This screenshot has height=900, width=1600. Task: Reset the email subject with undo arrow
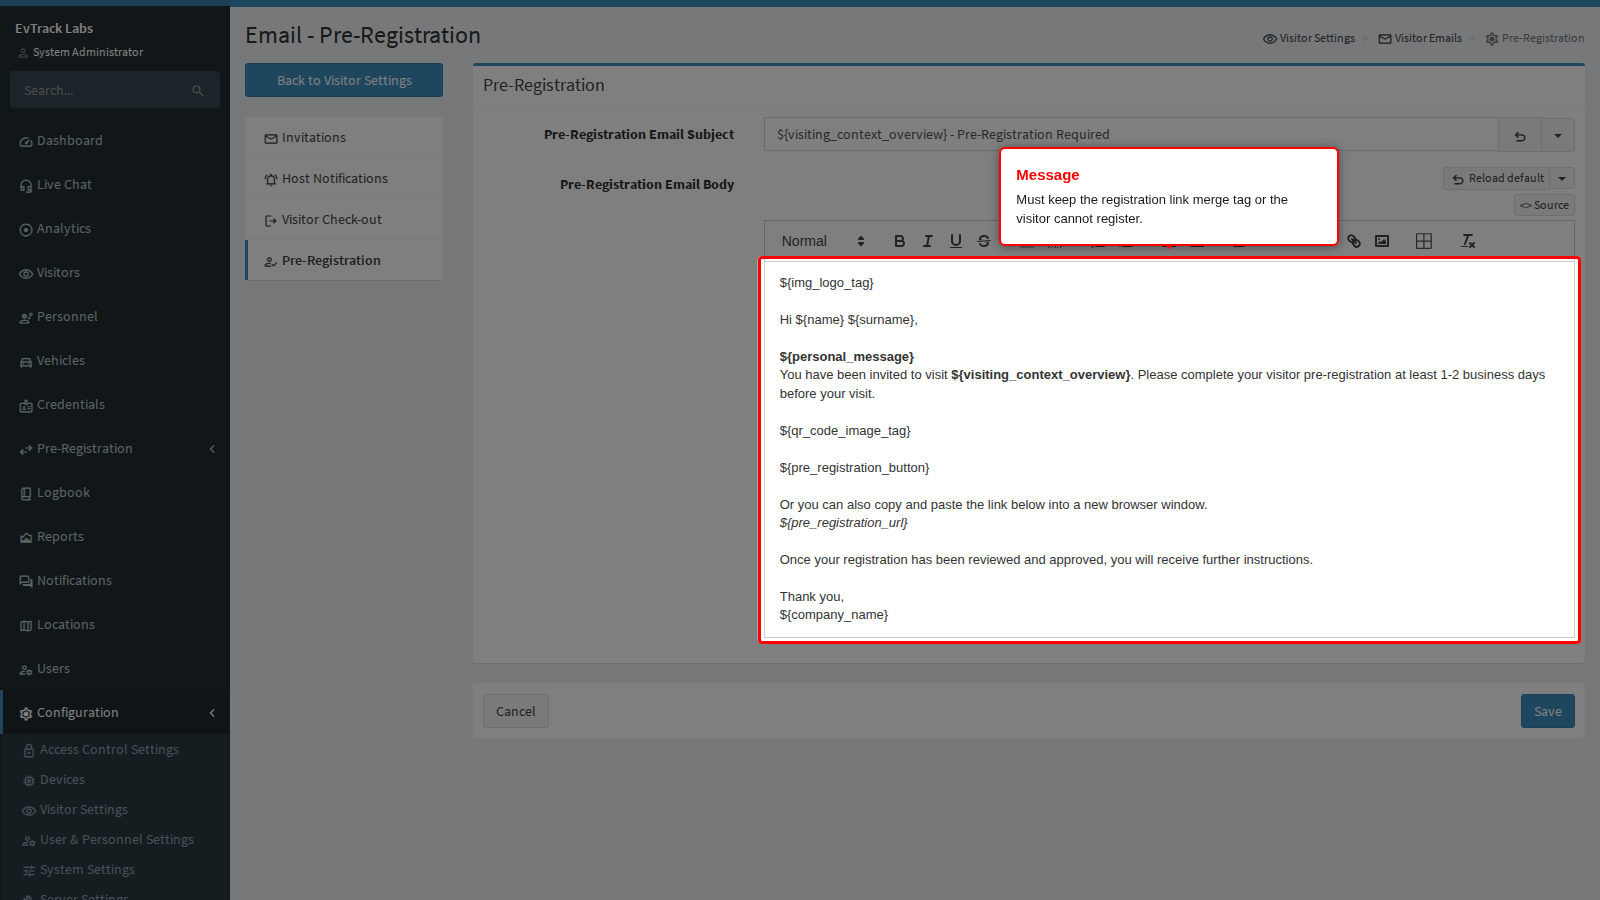click(x=1520, y=135)
